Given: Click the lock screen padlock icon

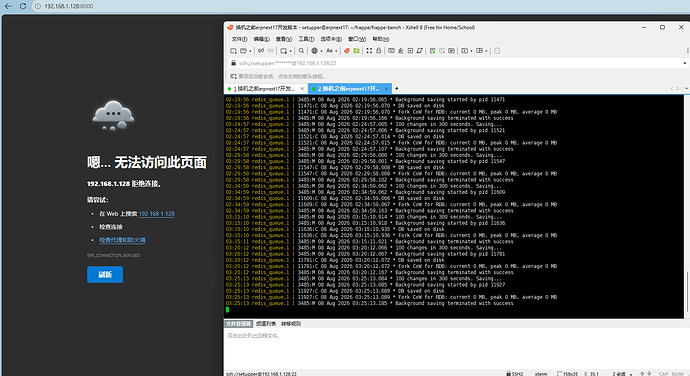Looking at the screenshot, I should [x=378, y=51].
